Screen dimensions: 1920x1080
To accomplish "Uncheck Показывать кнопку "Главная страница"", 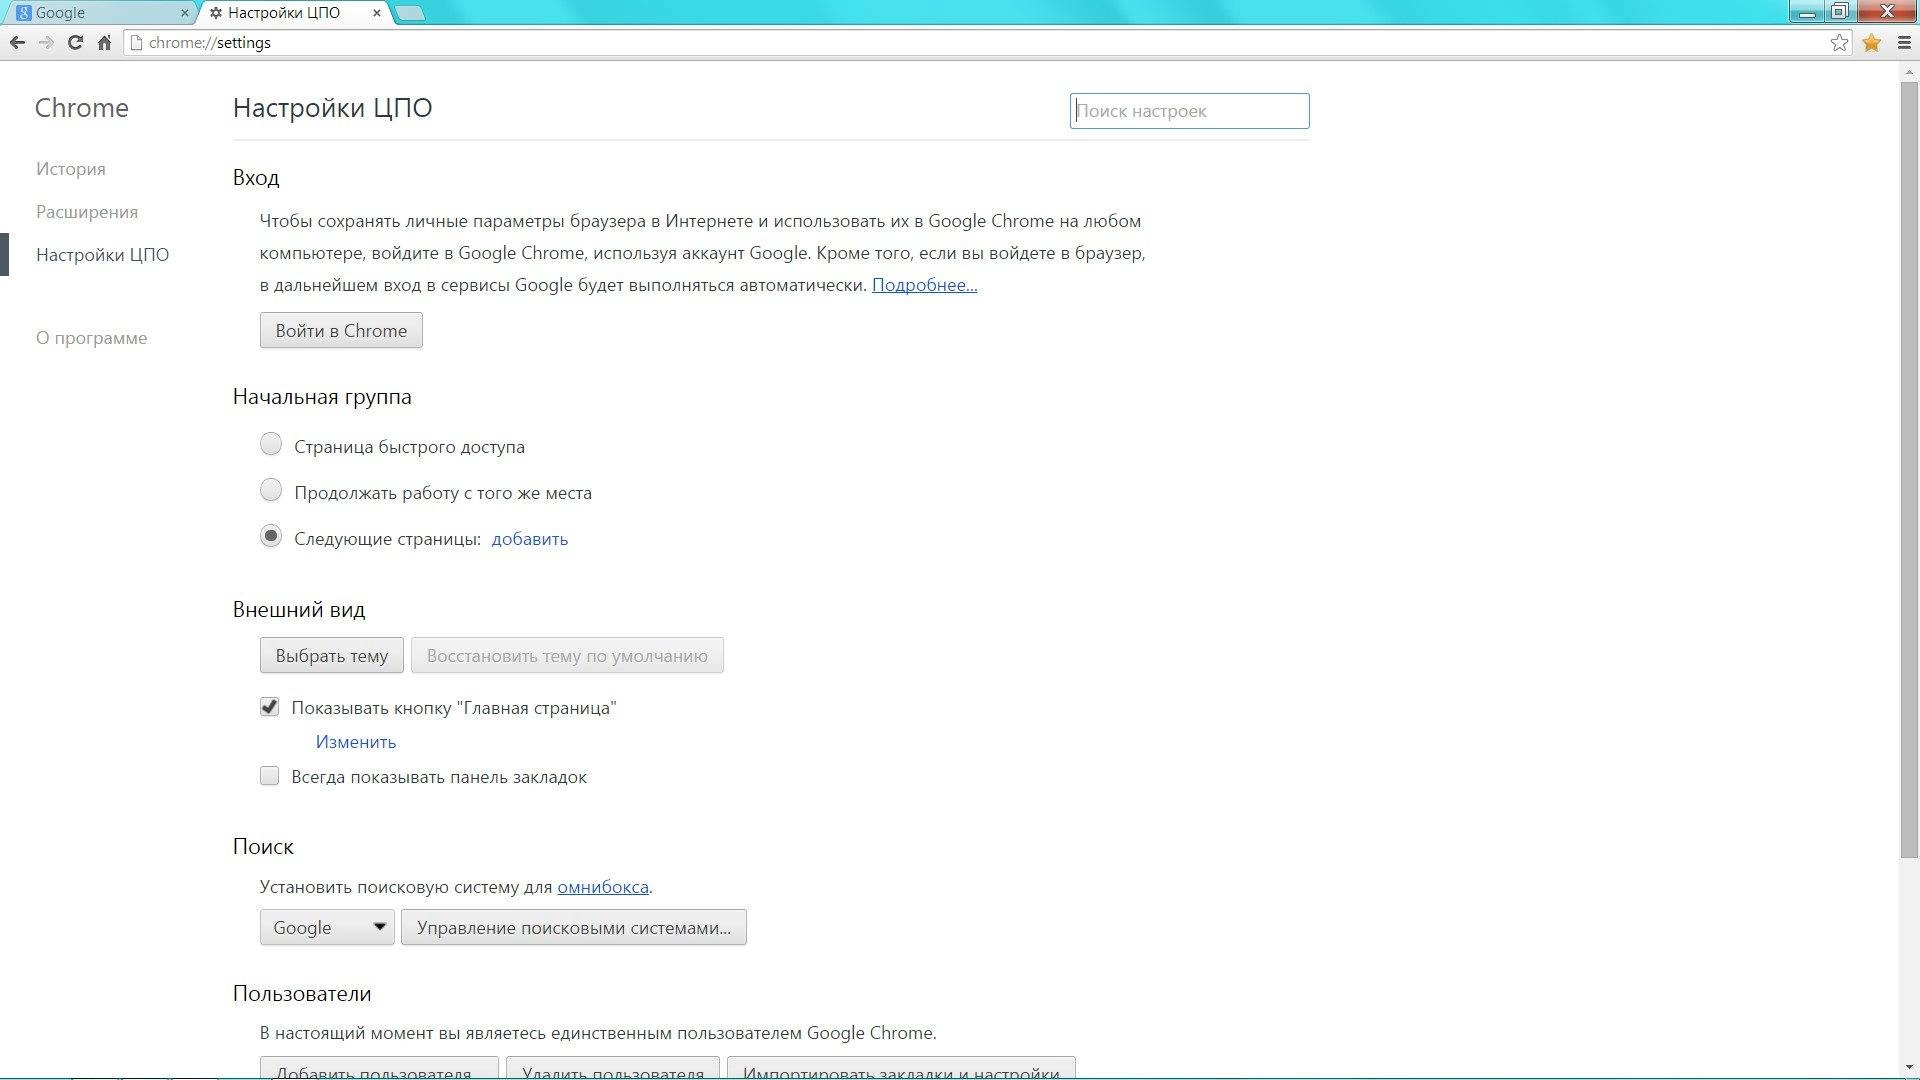I will point(269,707).
